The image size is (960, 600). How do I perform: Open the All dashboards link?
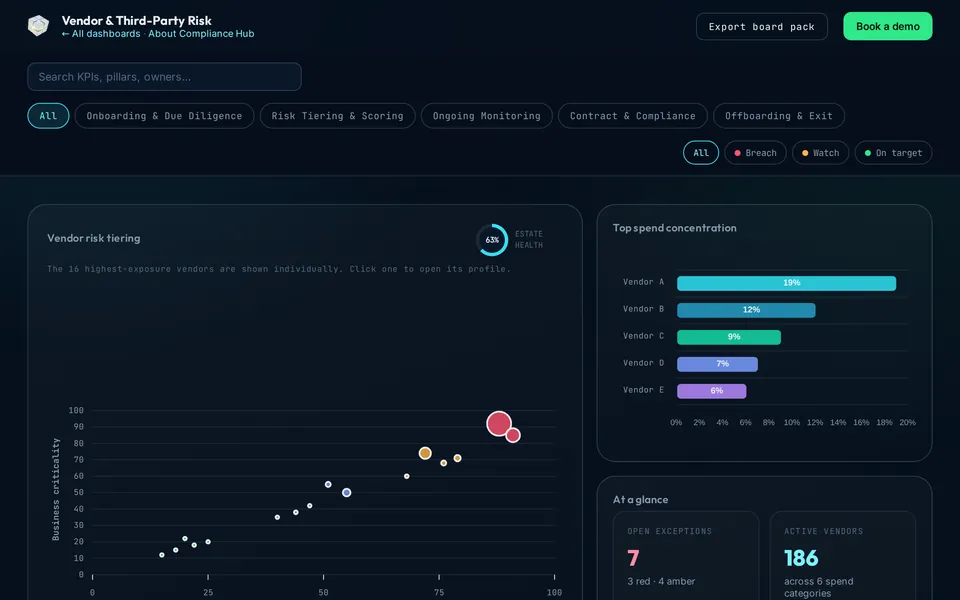(101, 34)
